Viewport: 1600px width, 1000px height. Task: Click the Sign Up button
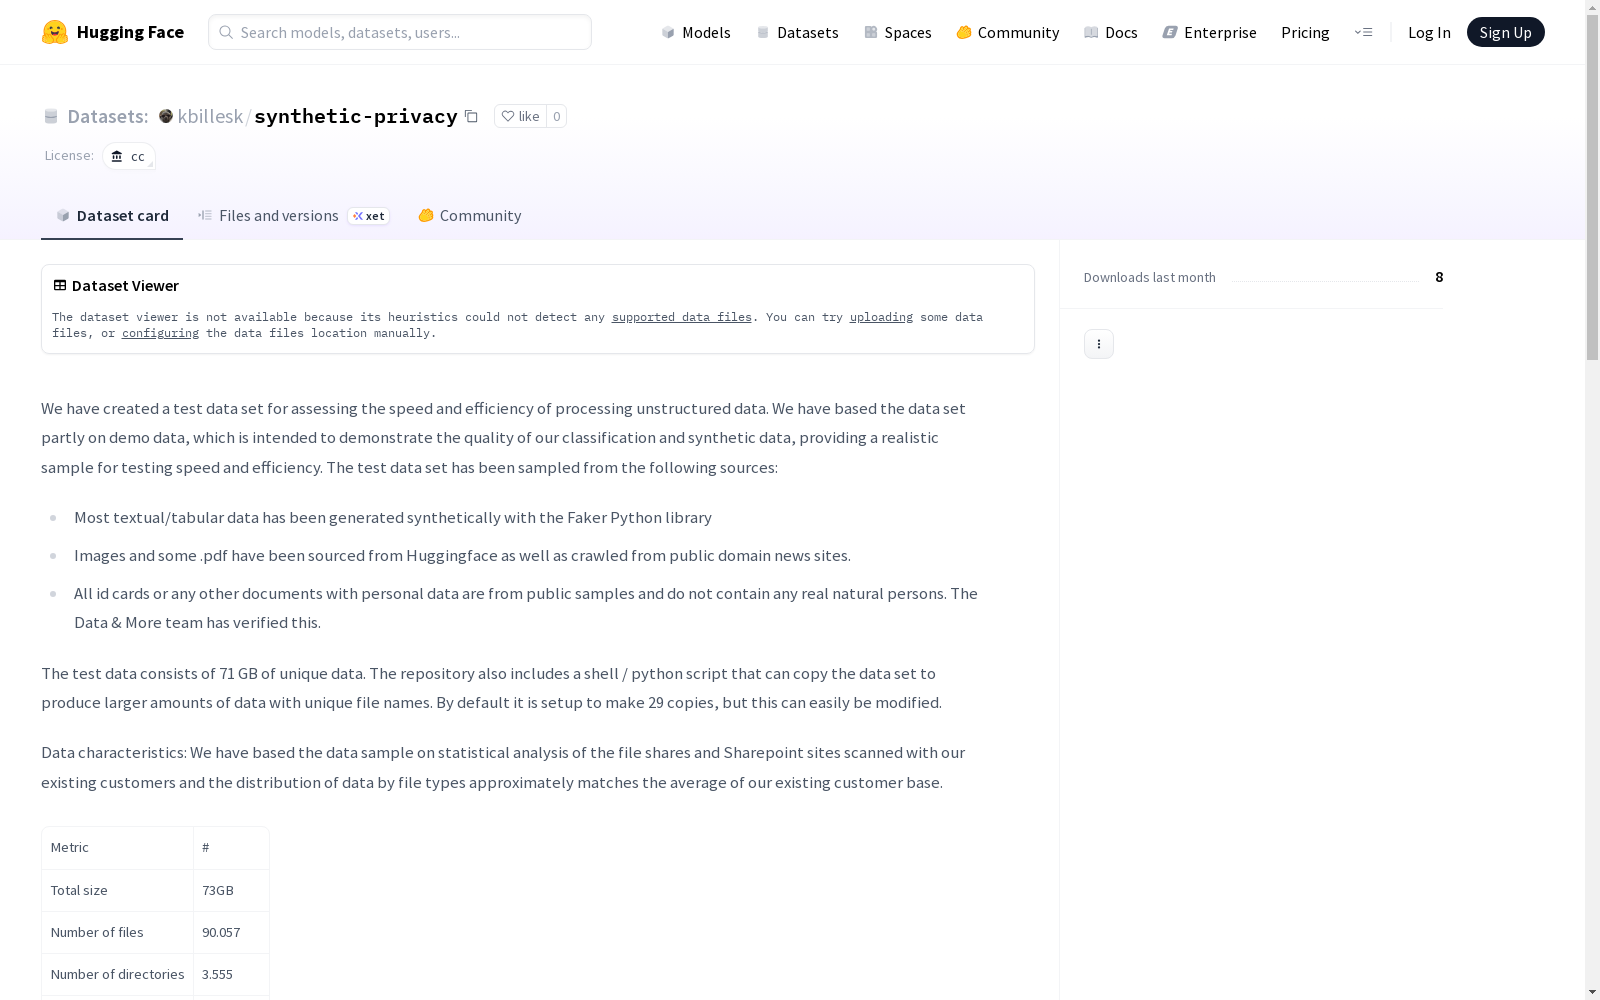[1505, 32]
